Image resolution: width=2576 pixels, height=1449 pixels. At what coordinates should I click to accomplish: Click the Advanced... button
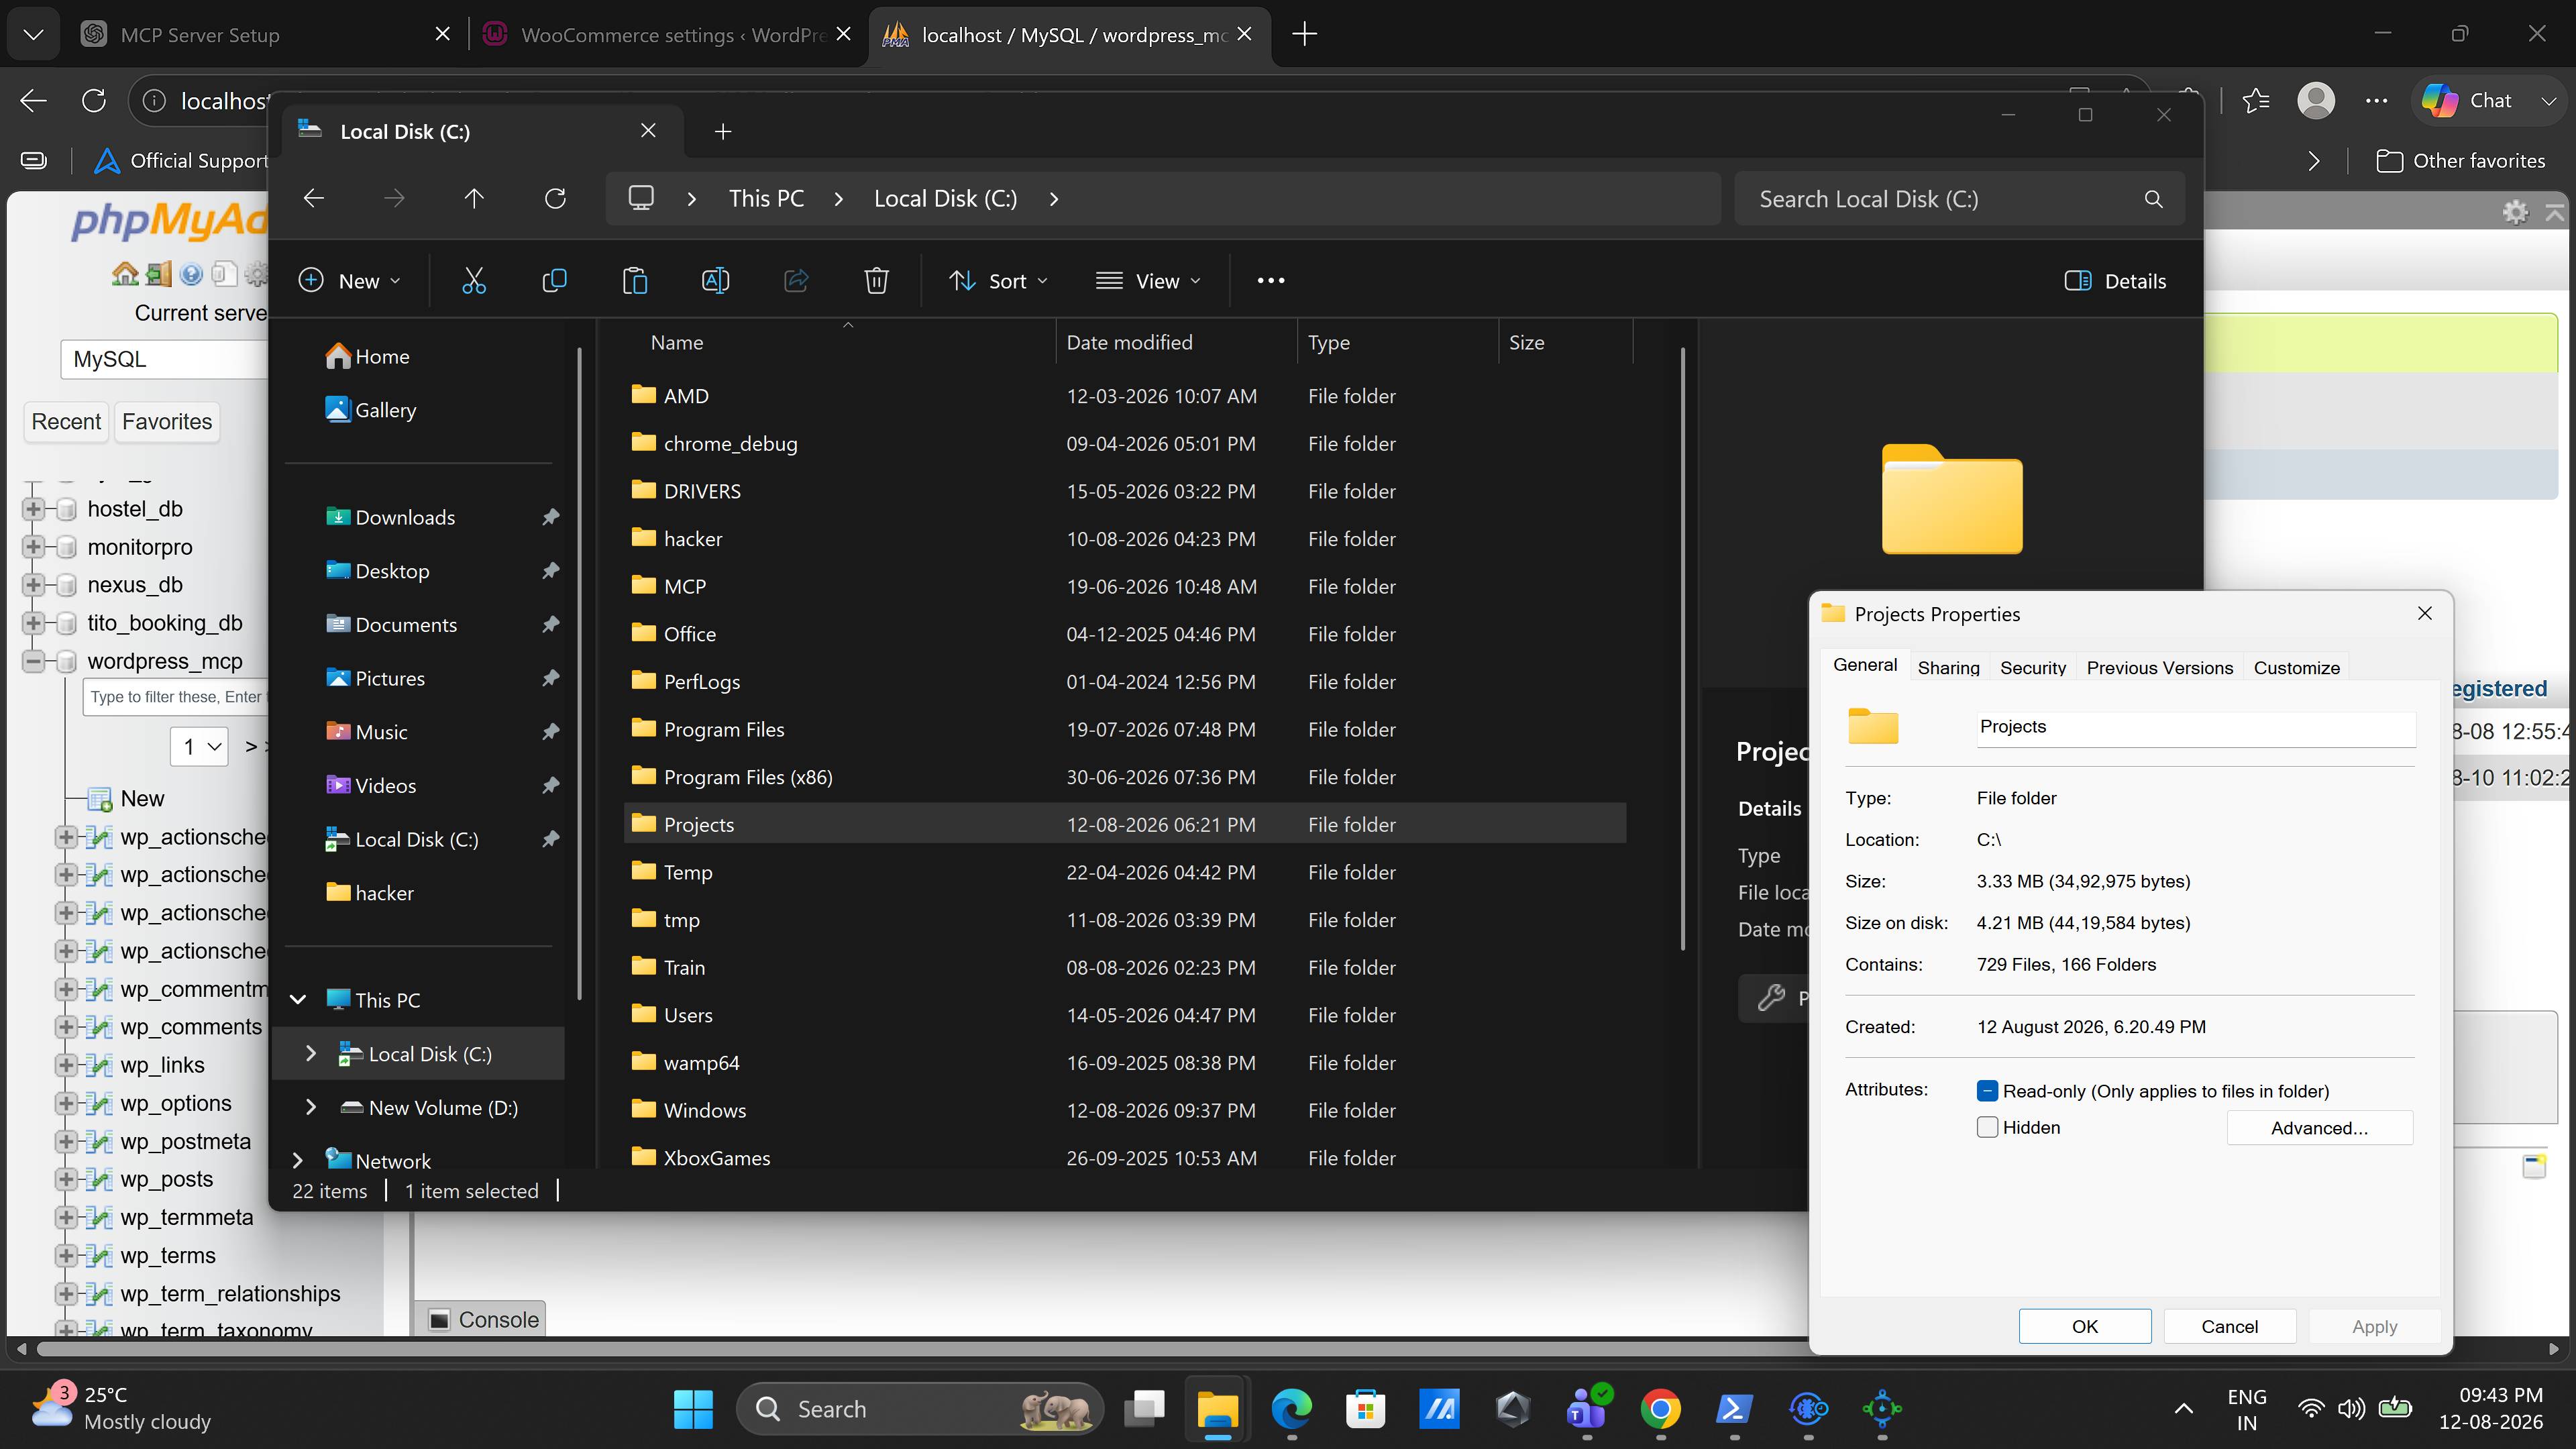2319,1128
